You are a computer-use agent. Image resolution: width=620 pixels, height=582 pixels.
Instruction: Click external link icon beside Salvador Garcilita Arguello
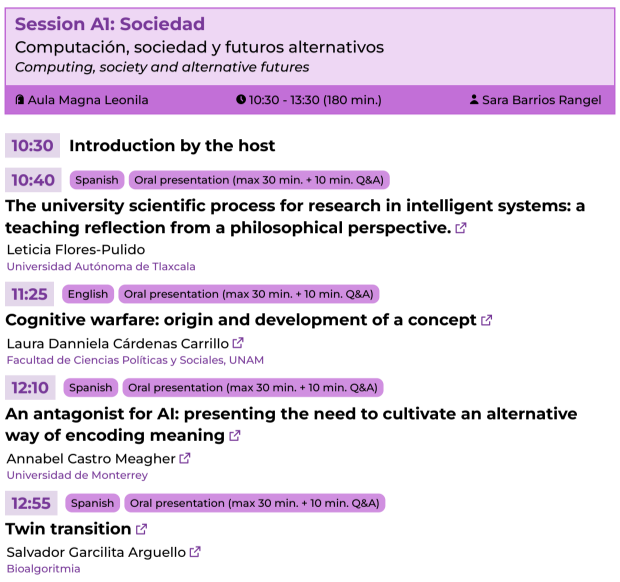tap(195, 551)
